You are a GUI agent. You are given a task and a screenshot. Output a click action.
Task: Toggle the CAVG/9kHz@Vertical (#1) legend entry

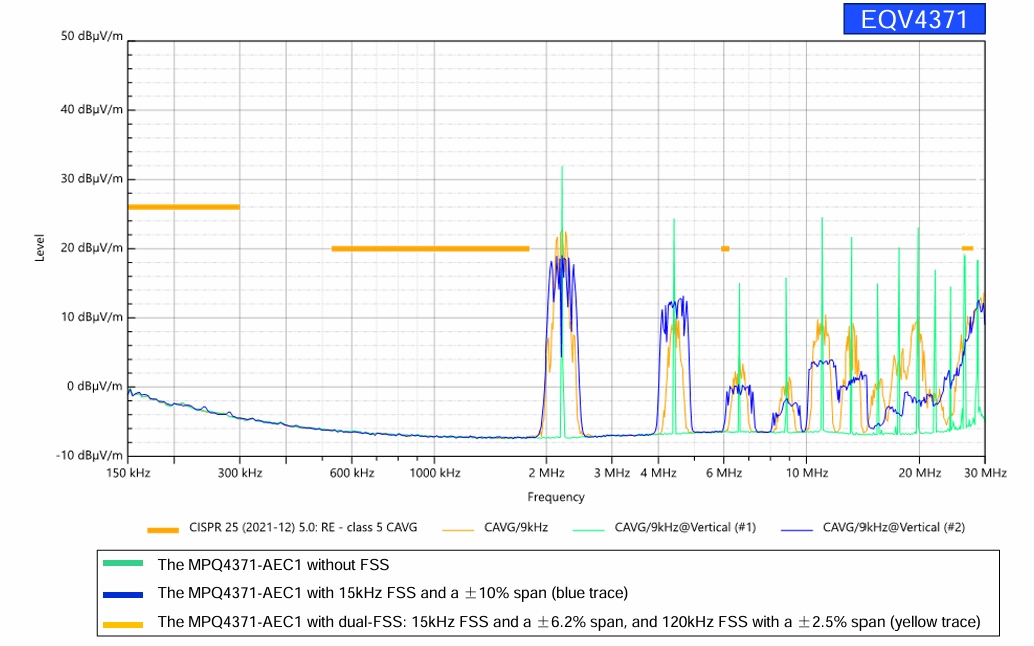tap(685, 527)
